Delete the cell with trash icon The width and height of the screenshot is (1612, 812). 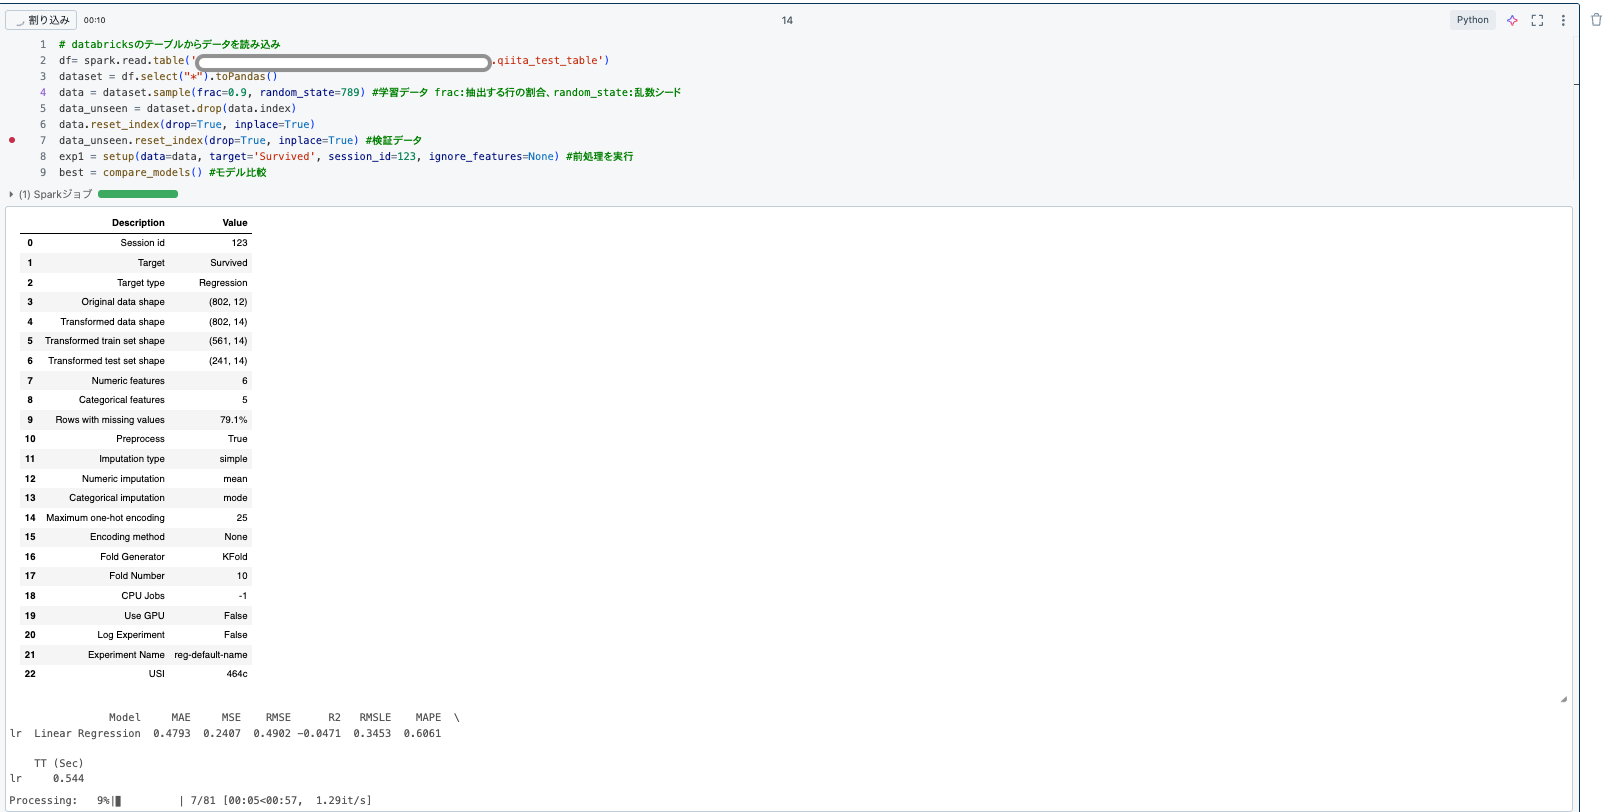point(1596,20)
